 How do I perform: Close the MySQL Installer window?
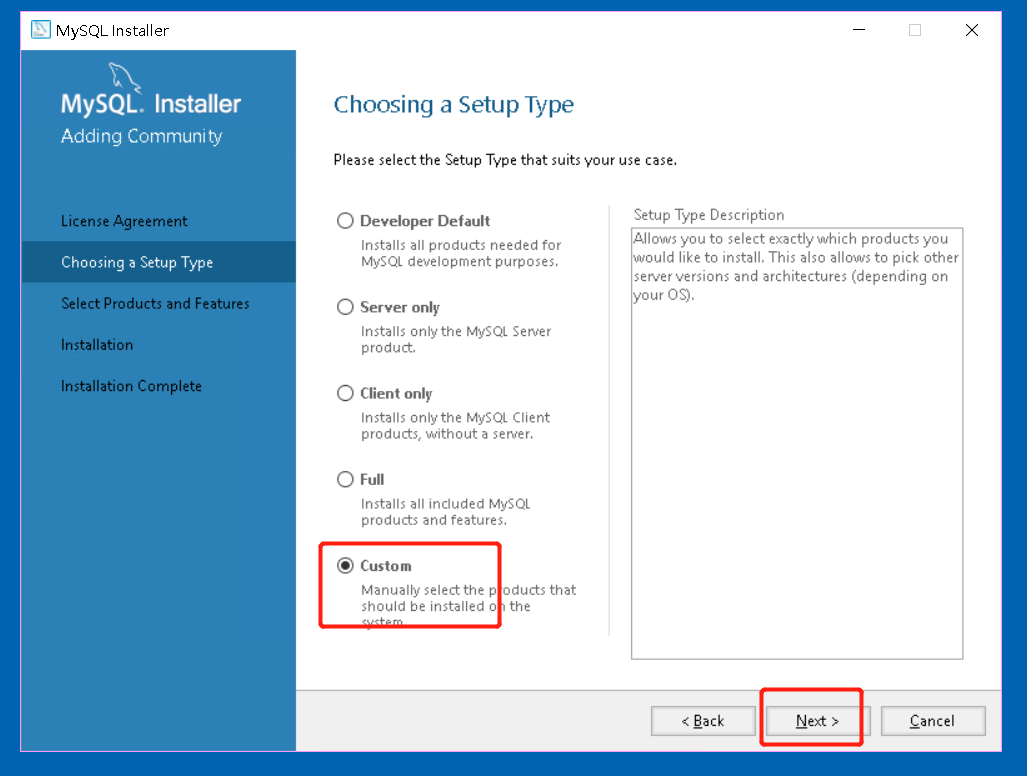pyautogui.click(x=972, y=30)
